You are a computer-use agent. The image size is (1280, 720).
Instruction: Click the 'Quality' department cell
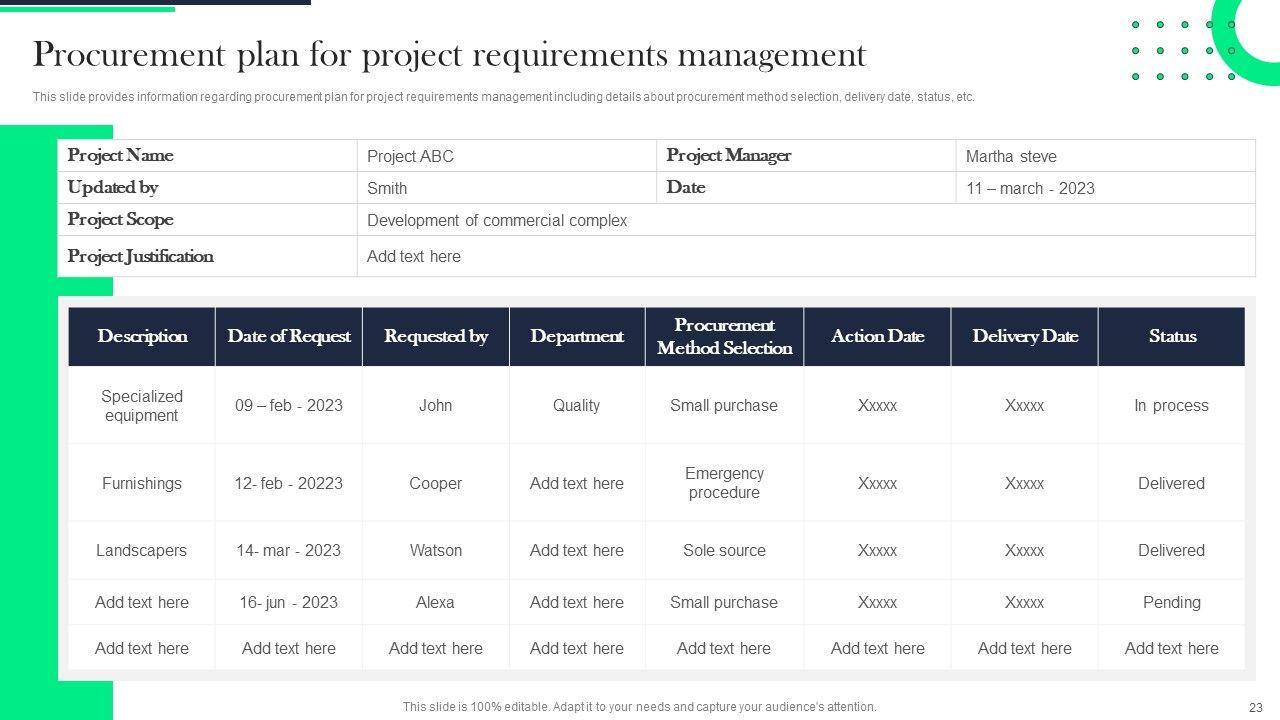coord(577,405)
